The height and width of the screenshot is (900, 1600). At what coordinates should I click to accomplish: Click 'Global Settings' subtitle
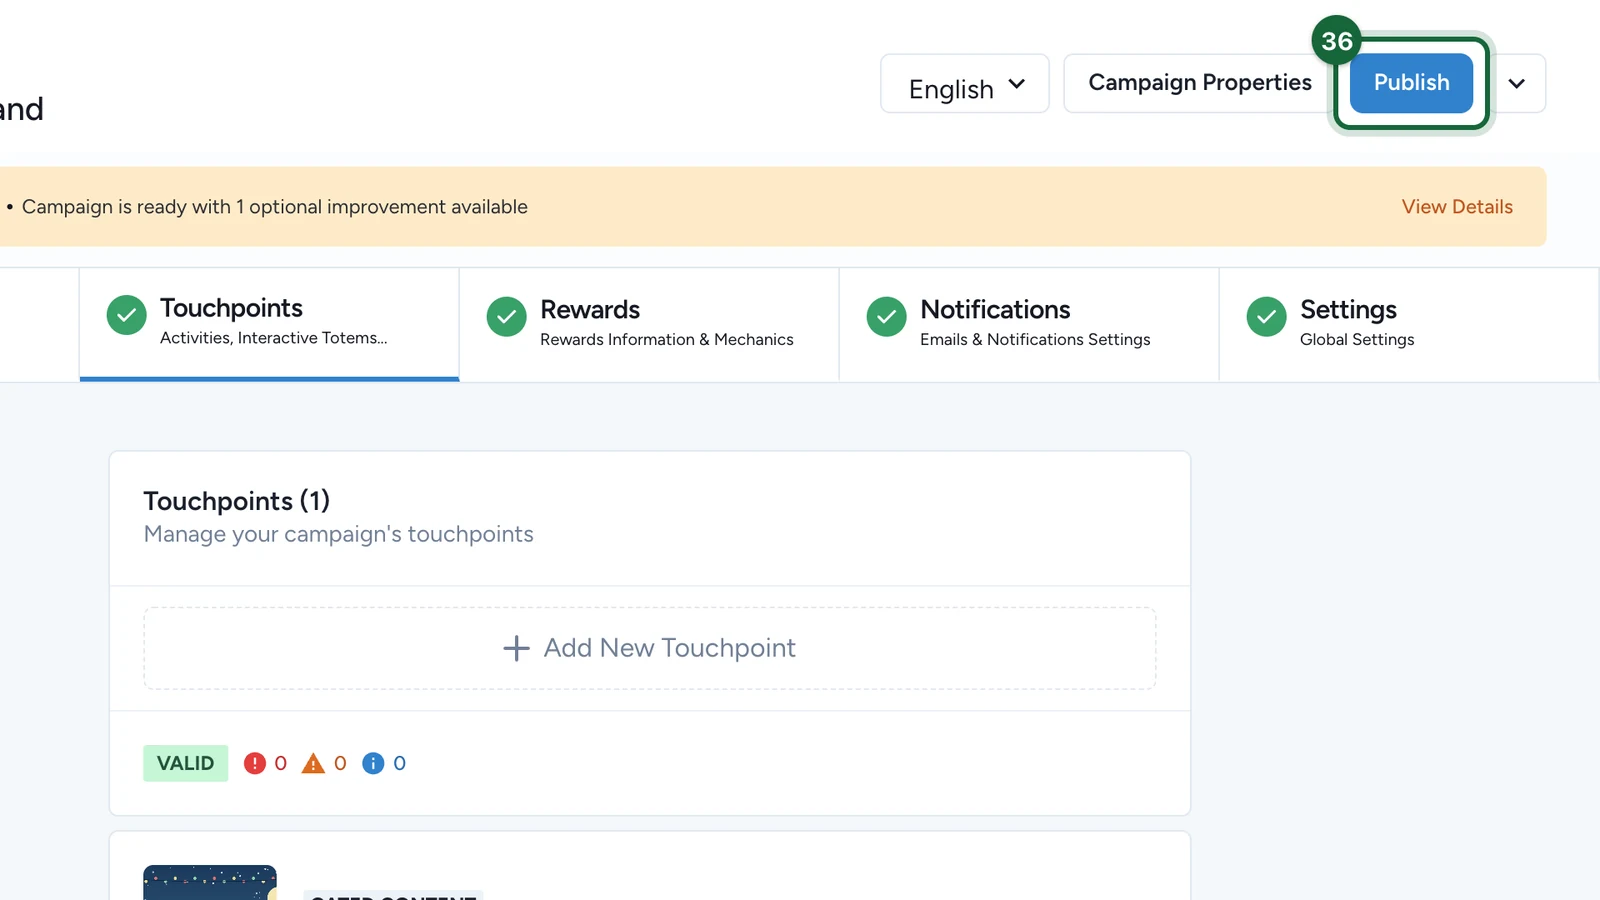(1357, 340)
